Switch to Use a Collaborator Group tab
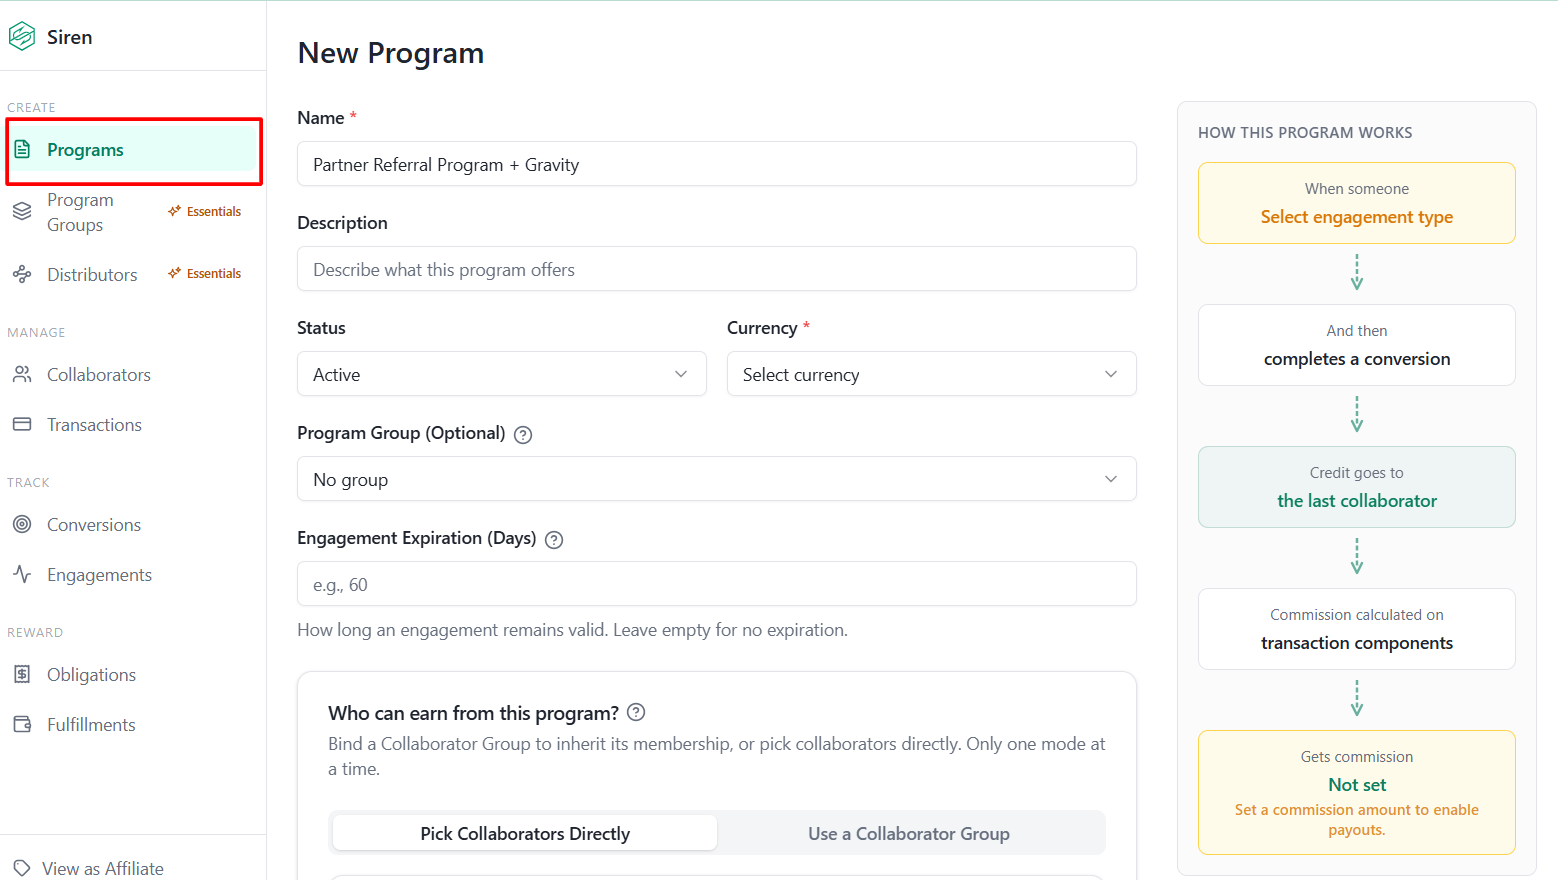 [x=909, y=833]
